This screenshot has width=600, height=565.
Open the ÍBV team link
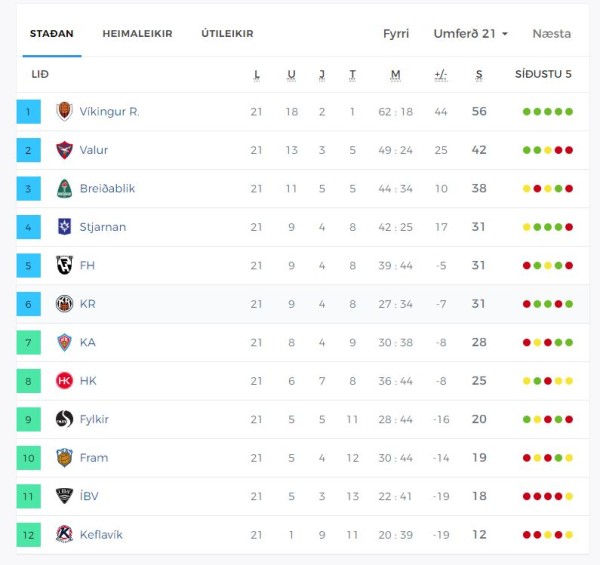(89, 496)
